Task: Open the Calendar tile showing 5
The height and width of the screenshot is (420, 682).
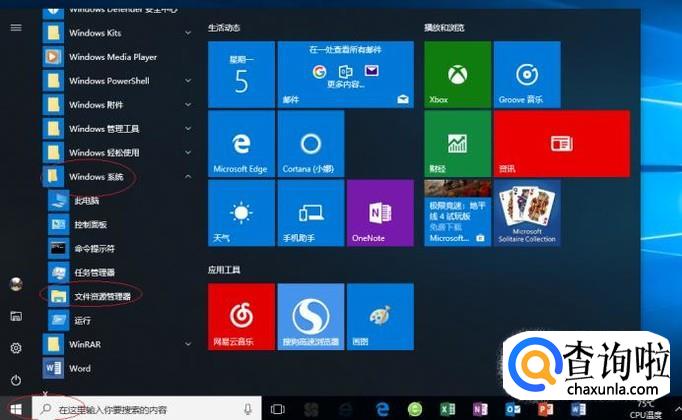Action: pos(241,74)
